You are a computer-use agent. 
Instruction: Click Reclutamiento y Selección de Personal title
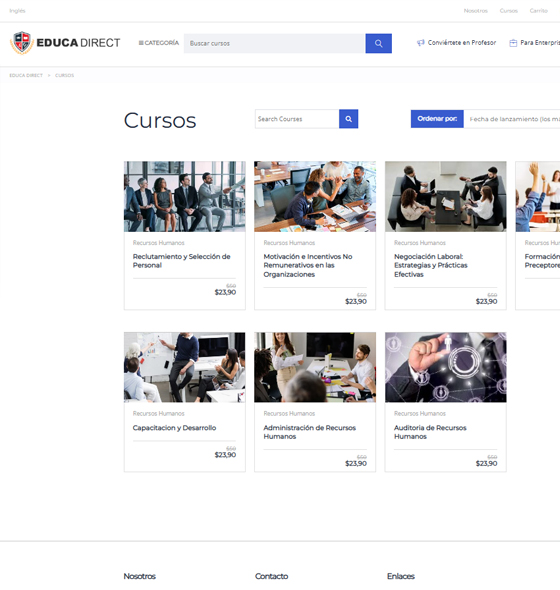pos(181,261)
